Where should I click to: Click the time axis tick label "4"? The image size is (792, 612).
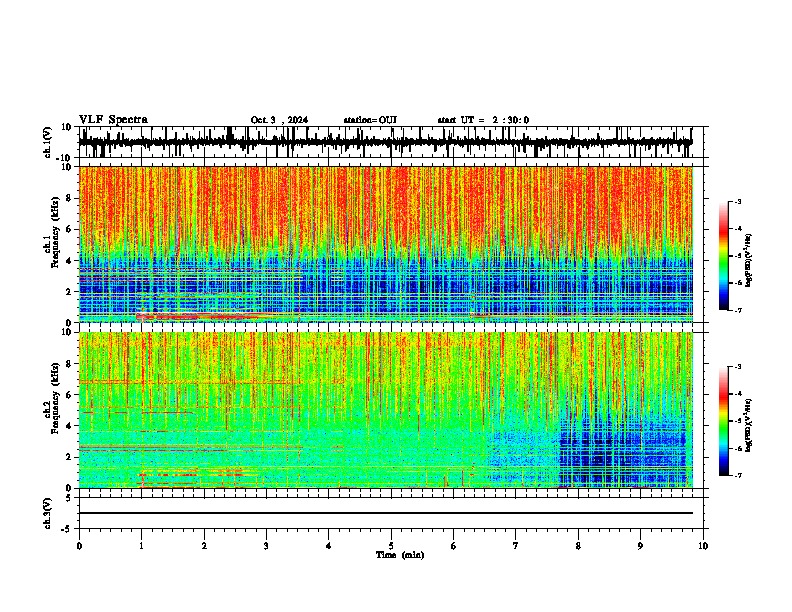(x=329, y=546)
